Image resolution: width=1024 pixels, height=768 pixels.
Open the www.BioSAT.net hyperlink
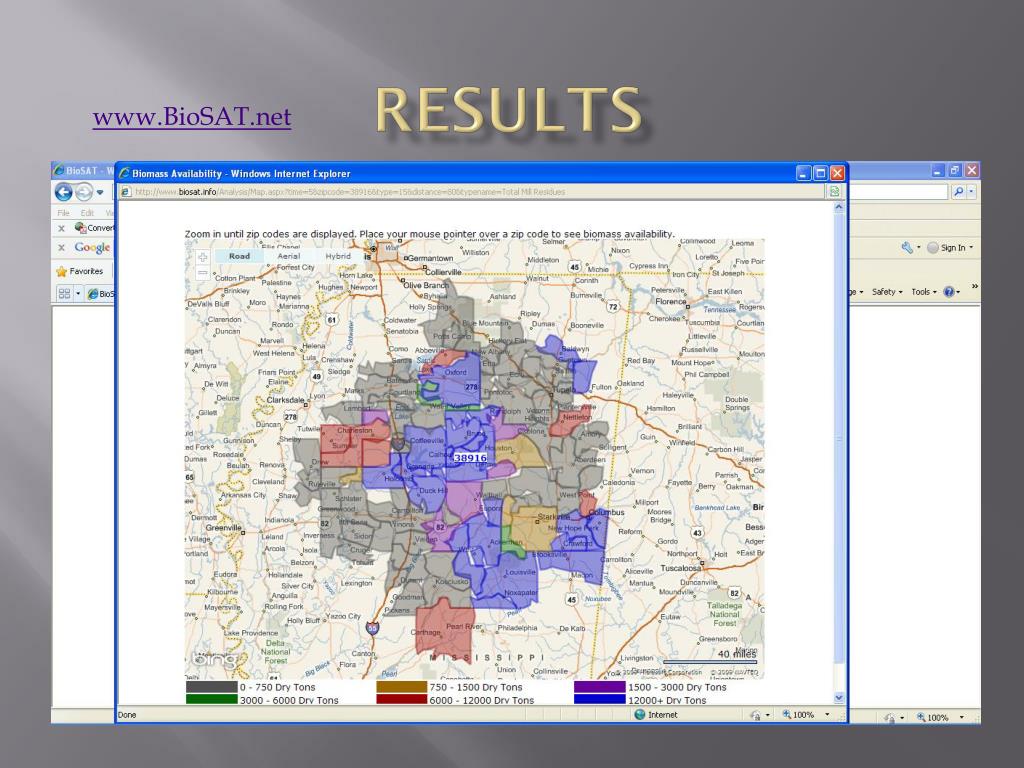click(x=192, y=117)
